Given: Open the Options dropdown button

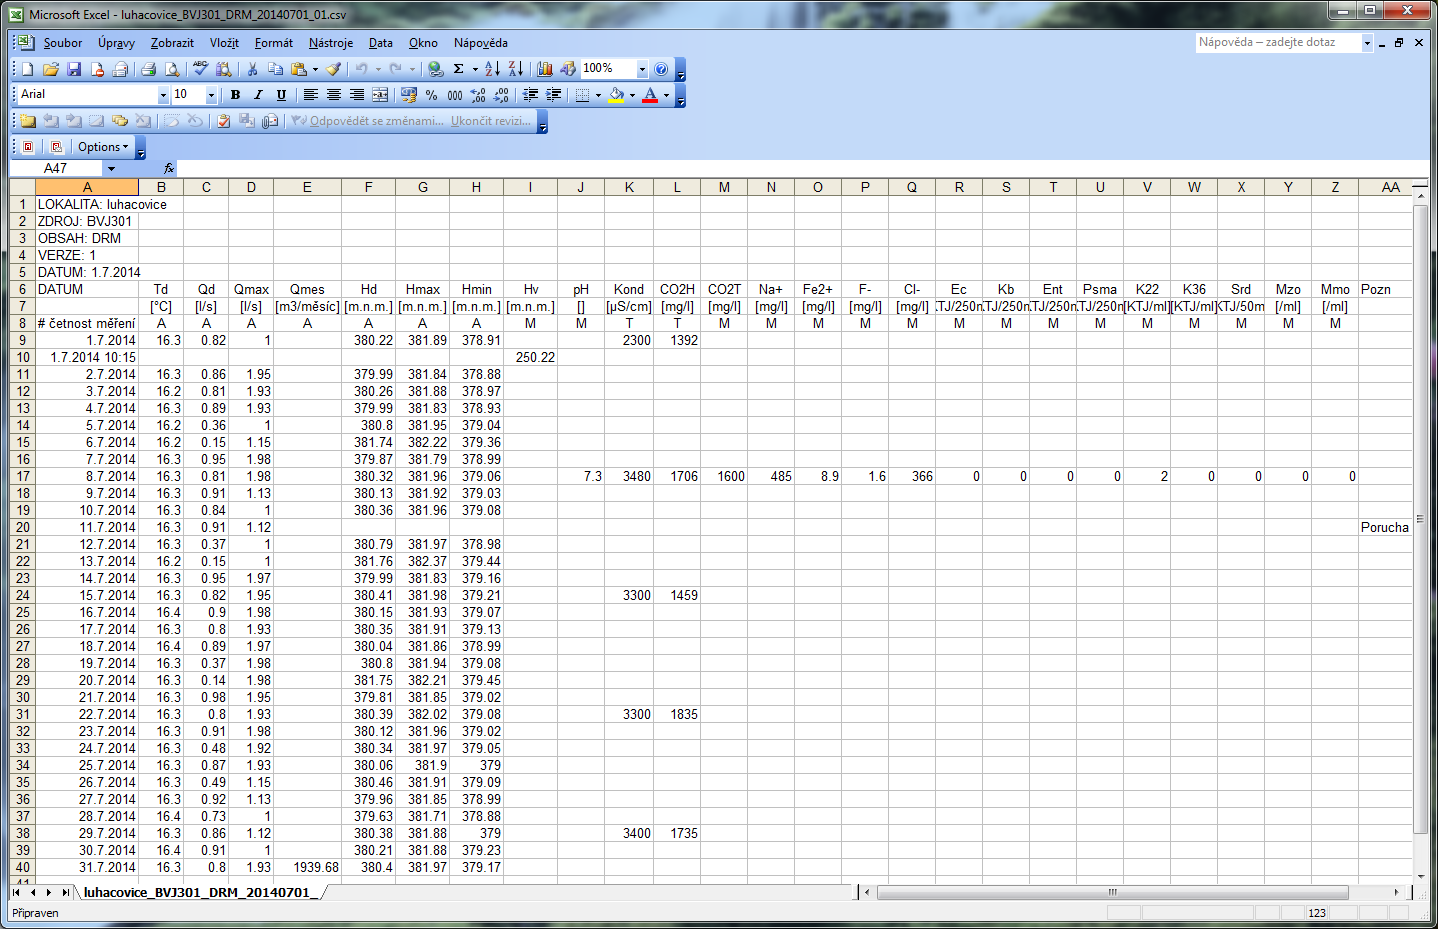Looking at the screenshot, I should pos(103,147).
